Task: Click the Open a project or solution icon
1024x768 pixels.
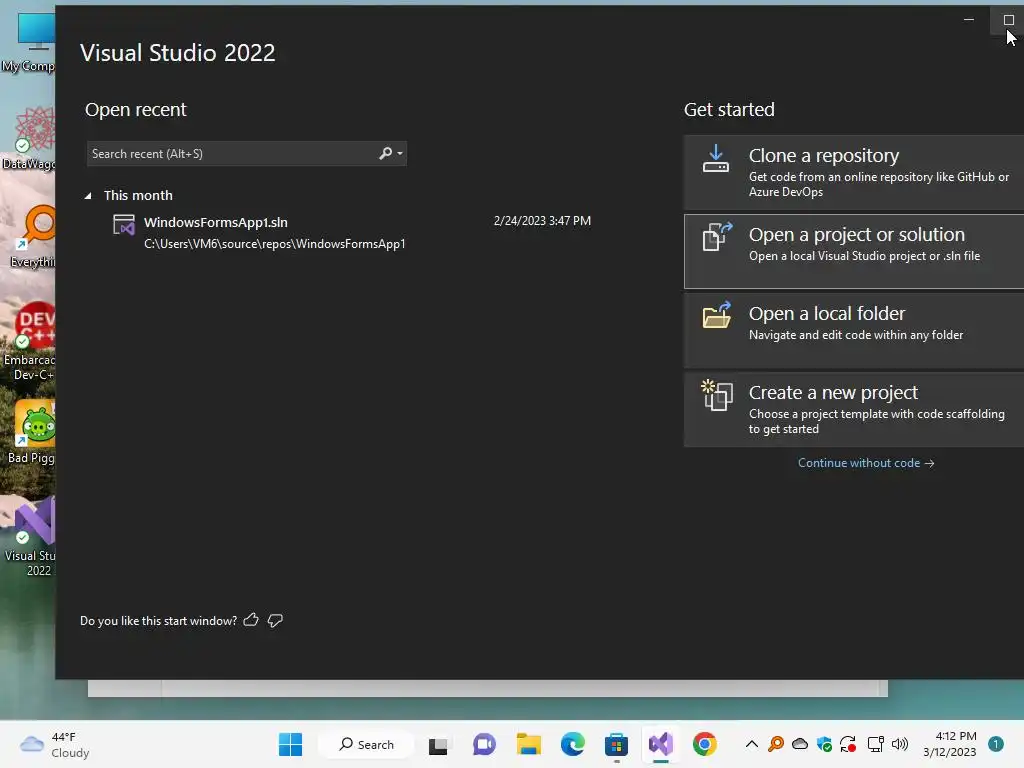Action: (x=716, y=237)
